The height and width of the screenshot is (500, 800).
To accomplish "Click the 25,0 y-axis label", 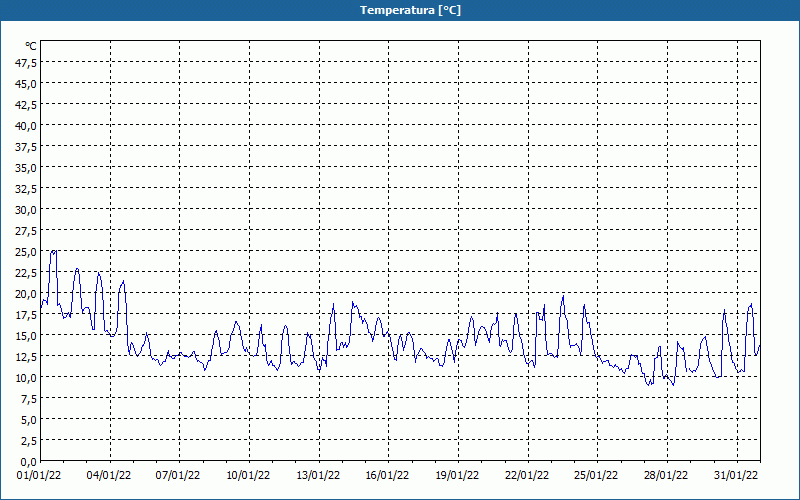I will (x=27, y=252).
